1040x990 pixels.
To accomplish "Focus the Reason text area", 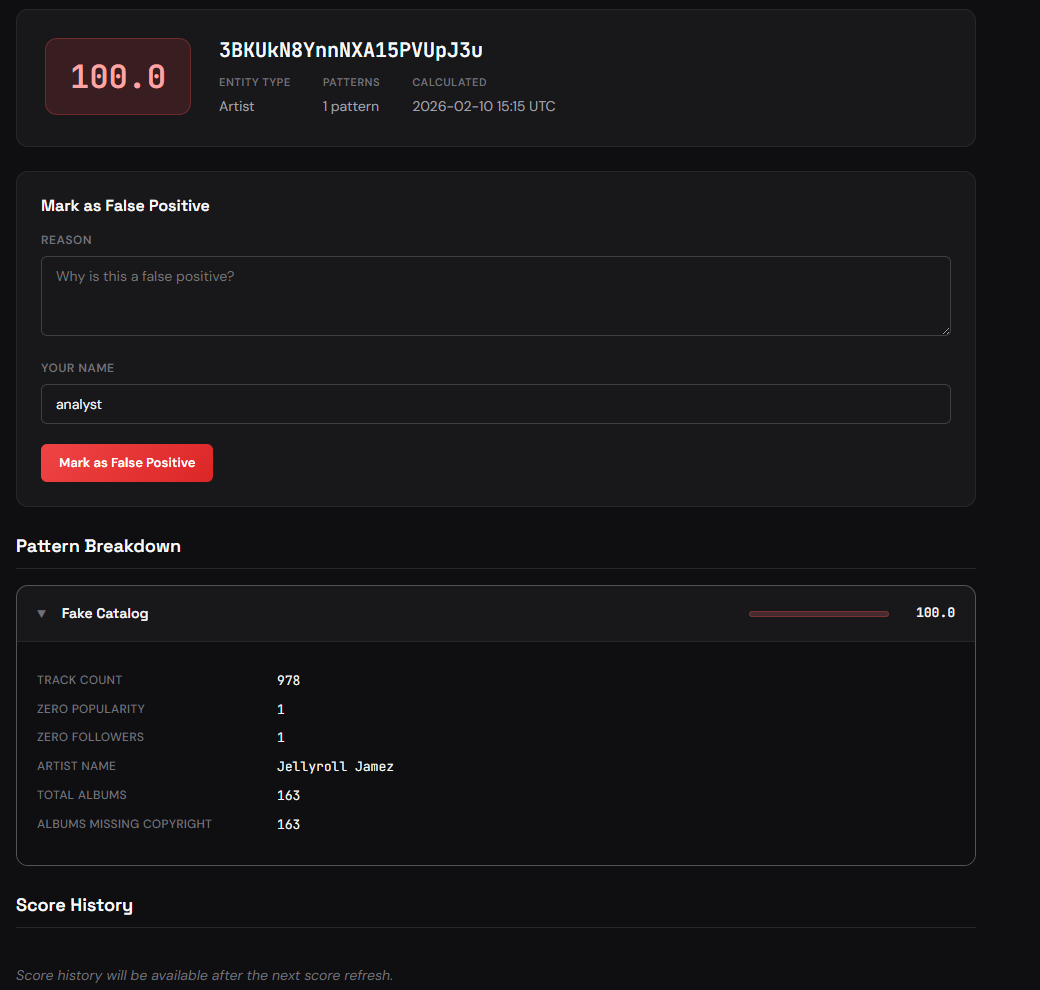I will [x=495, y=295].
